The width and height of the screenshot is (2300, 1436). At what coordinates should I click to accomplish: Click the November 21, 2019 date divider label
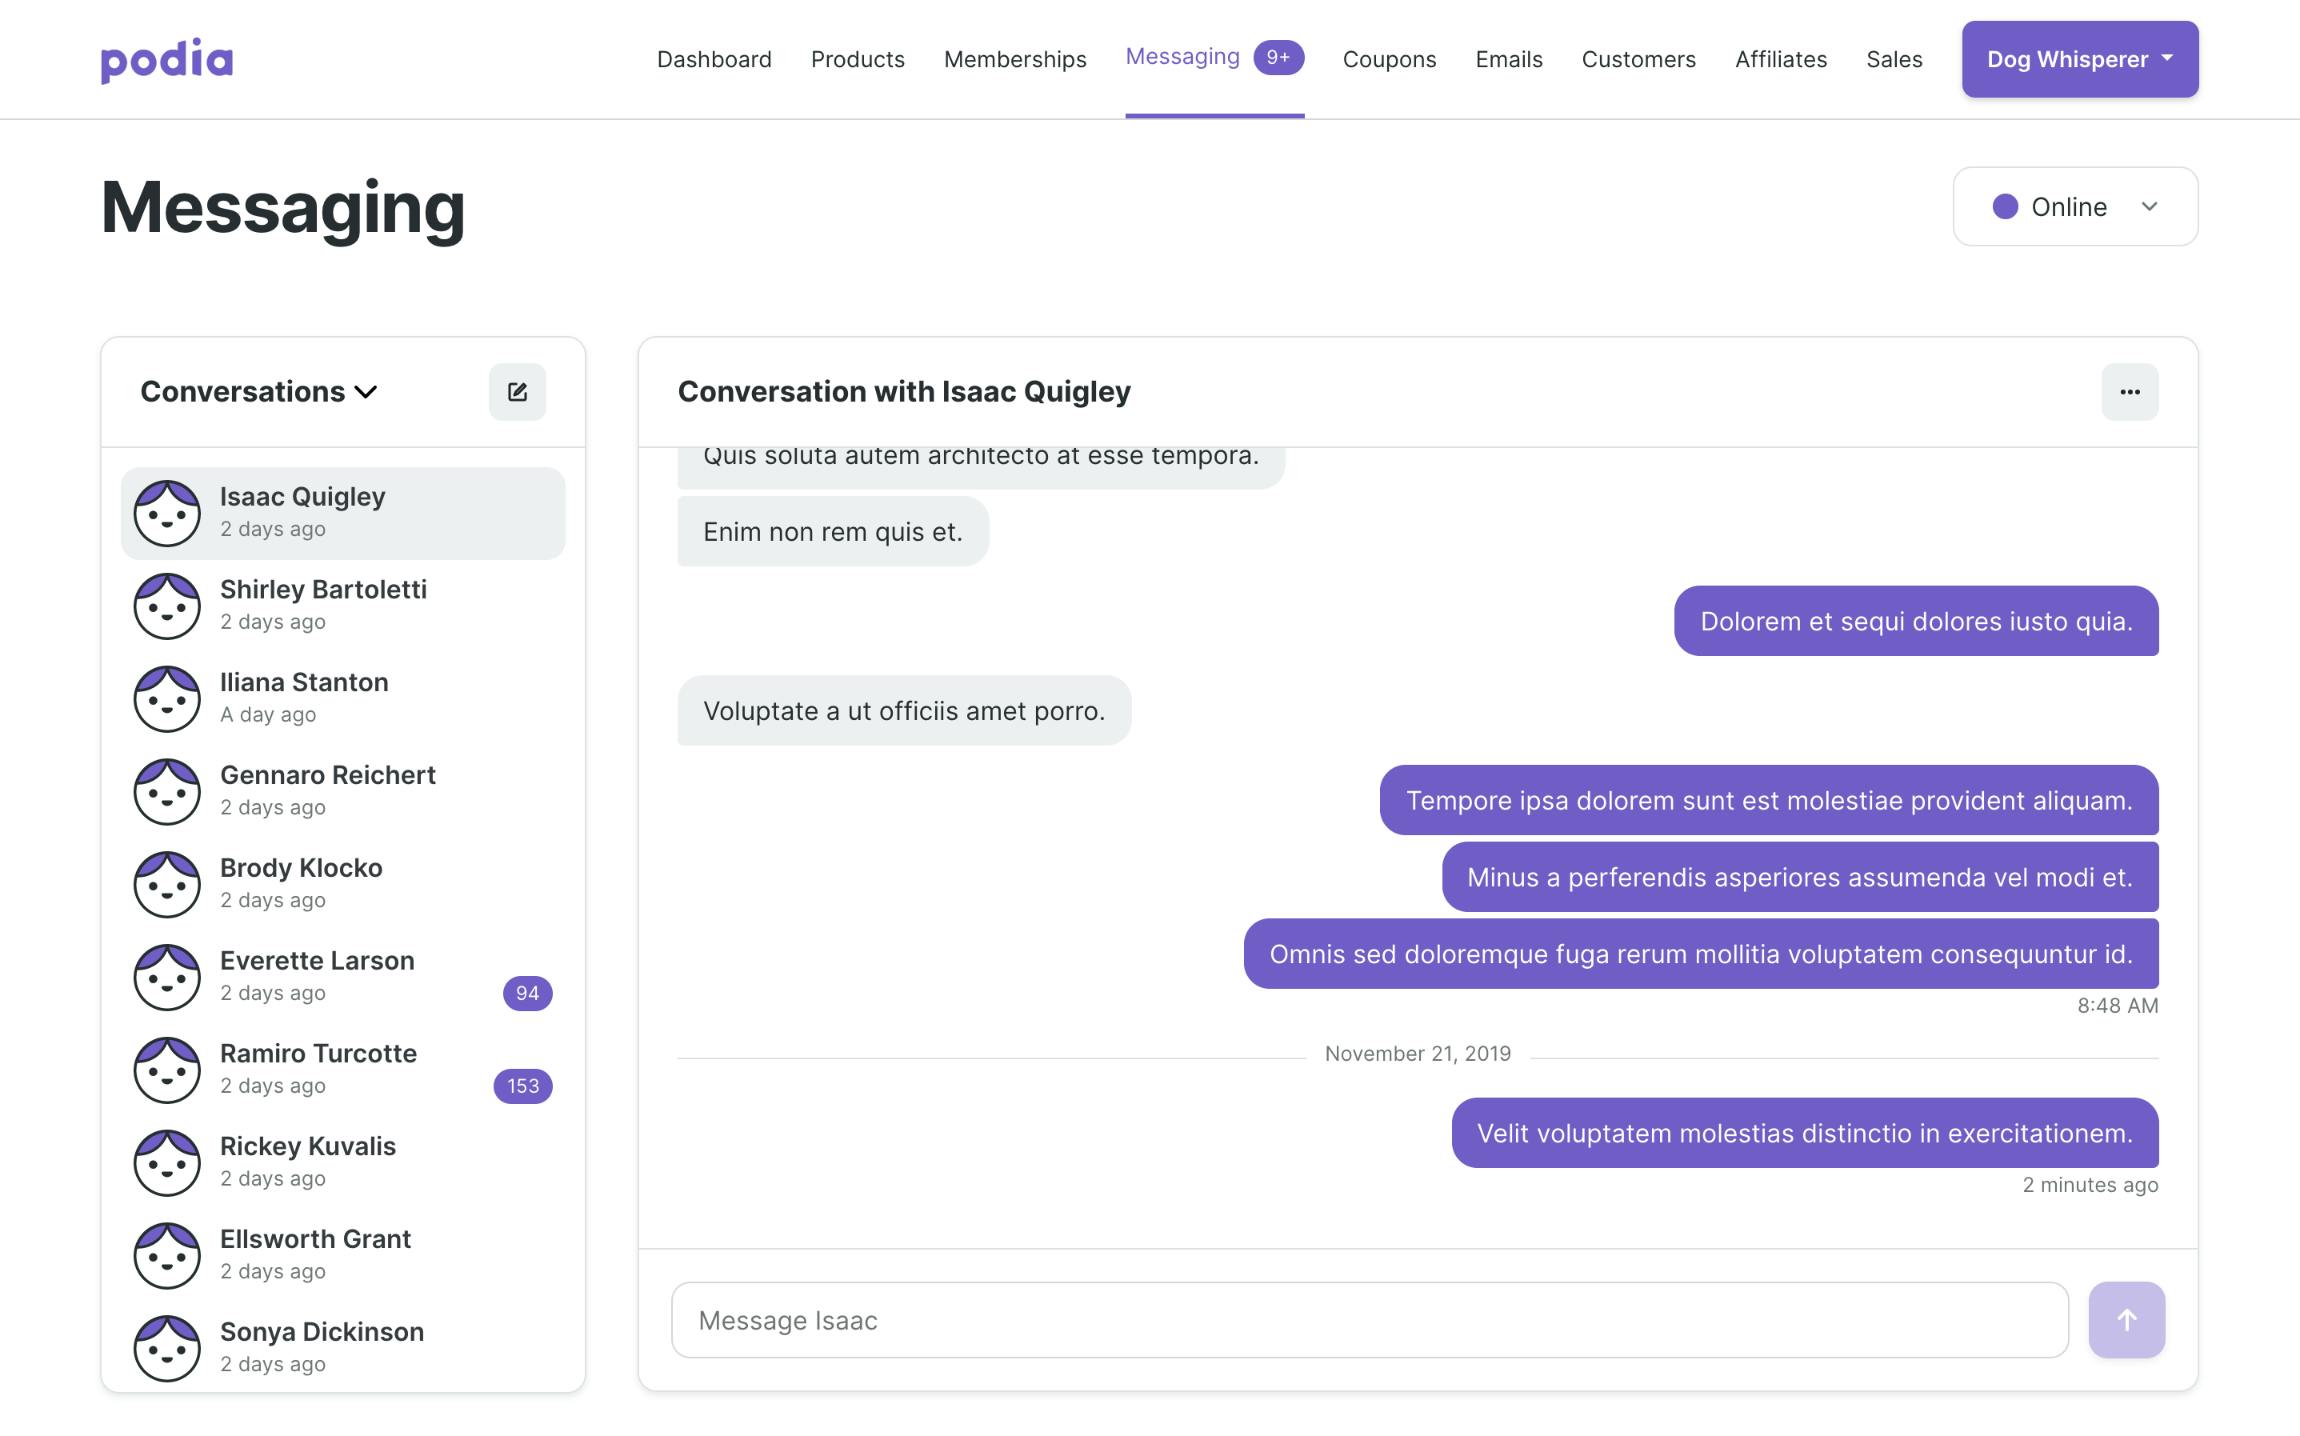point(1418,1054)
